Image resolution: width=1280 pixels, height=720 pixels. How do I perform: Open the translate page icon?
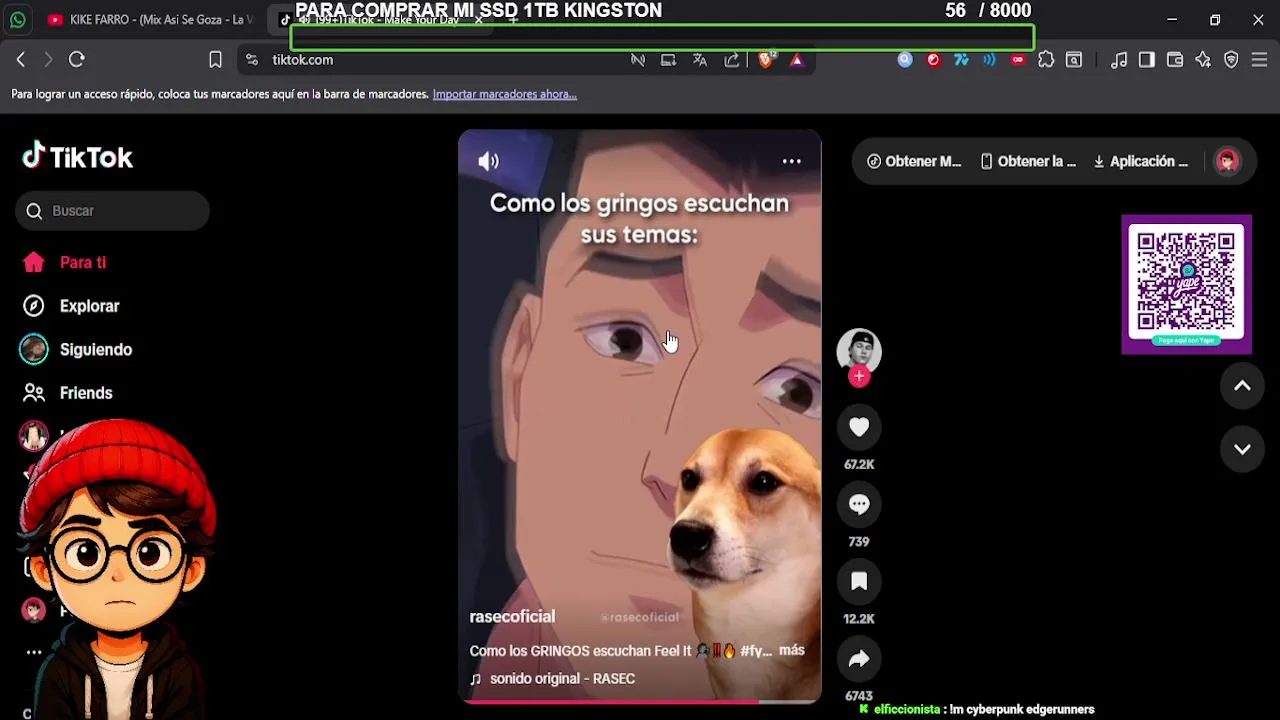700,60
